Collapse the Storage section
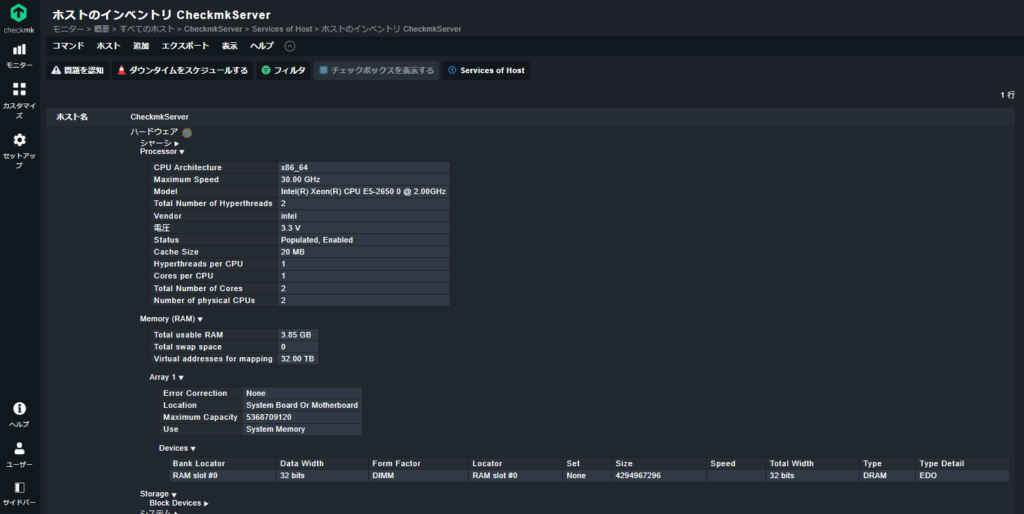Viewport: 1024px width, 514px height. pos(158,494)
